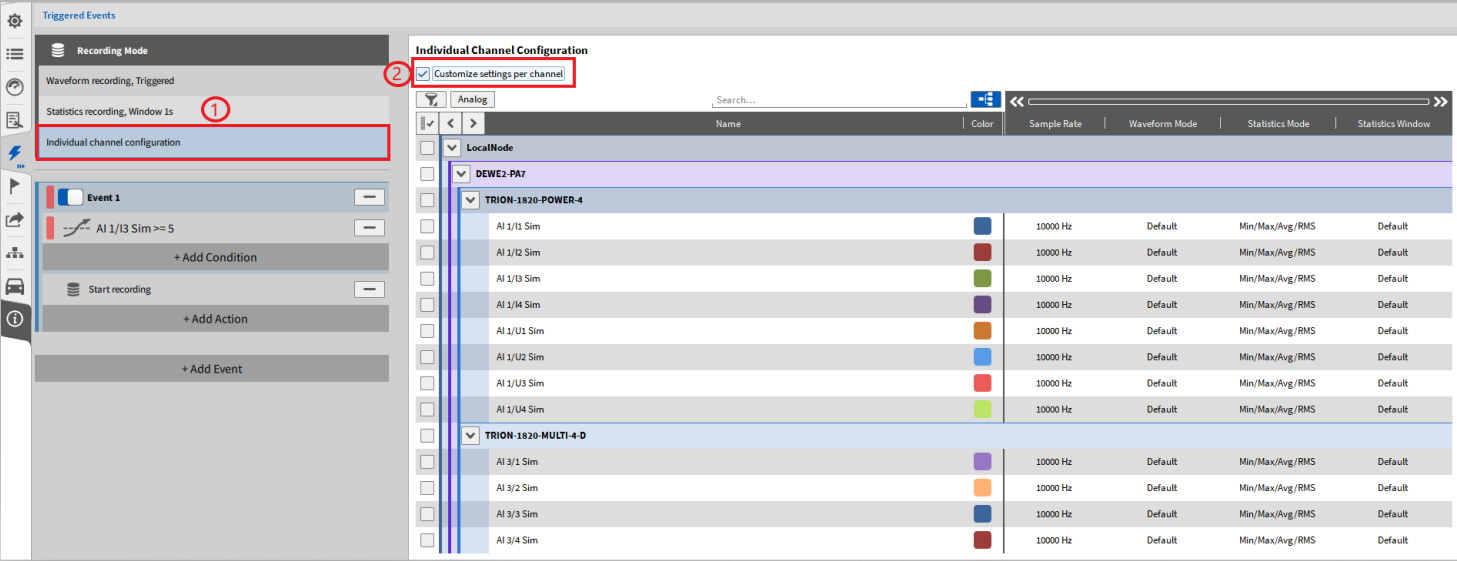Click the channel filter funnel icon
The image size is (1457, 561).
(x=431, y=99)
